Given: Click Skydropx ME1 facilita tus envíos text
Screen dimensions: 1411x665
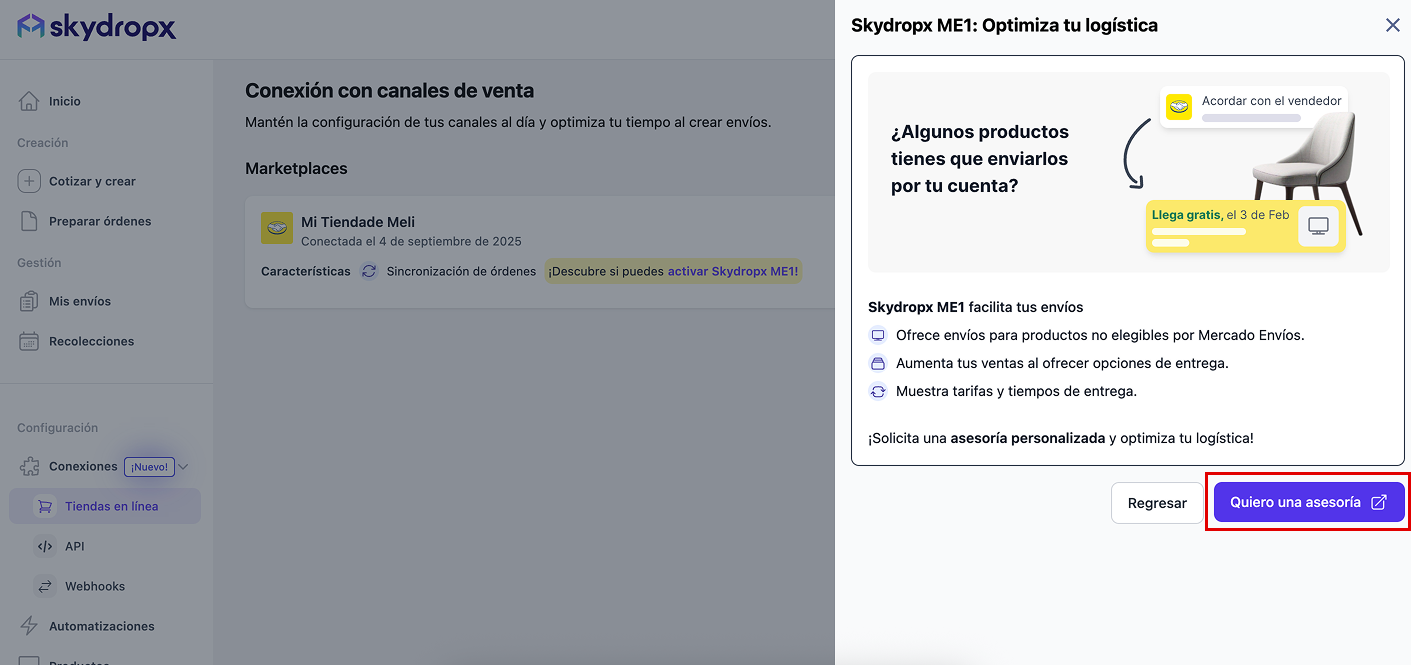Looking at the screenshot, I should (x=975, y=307).
